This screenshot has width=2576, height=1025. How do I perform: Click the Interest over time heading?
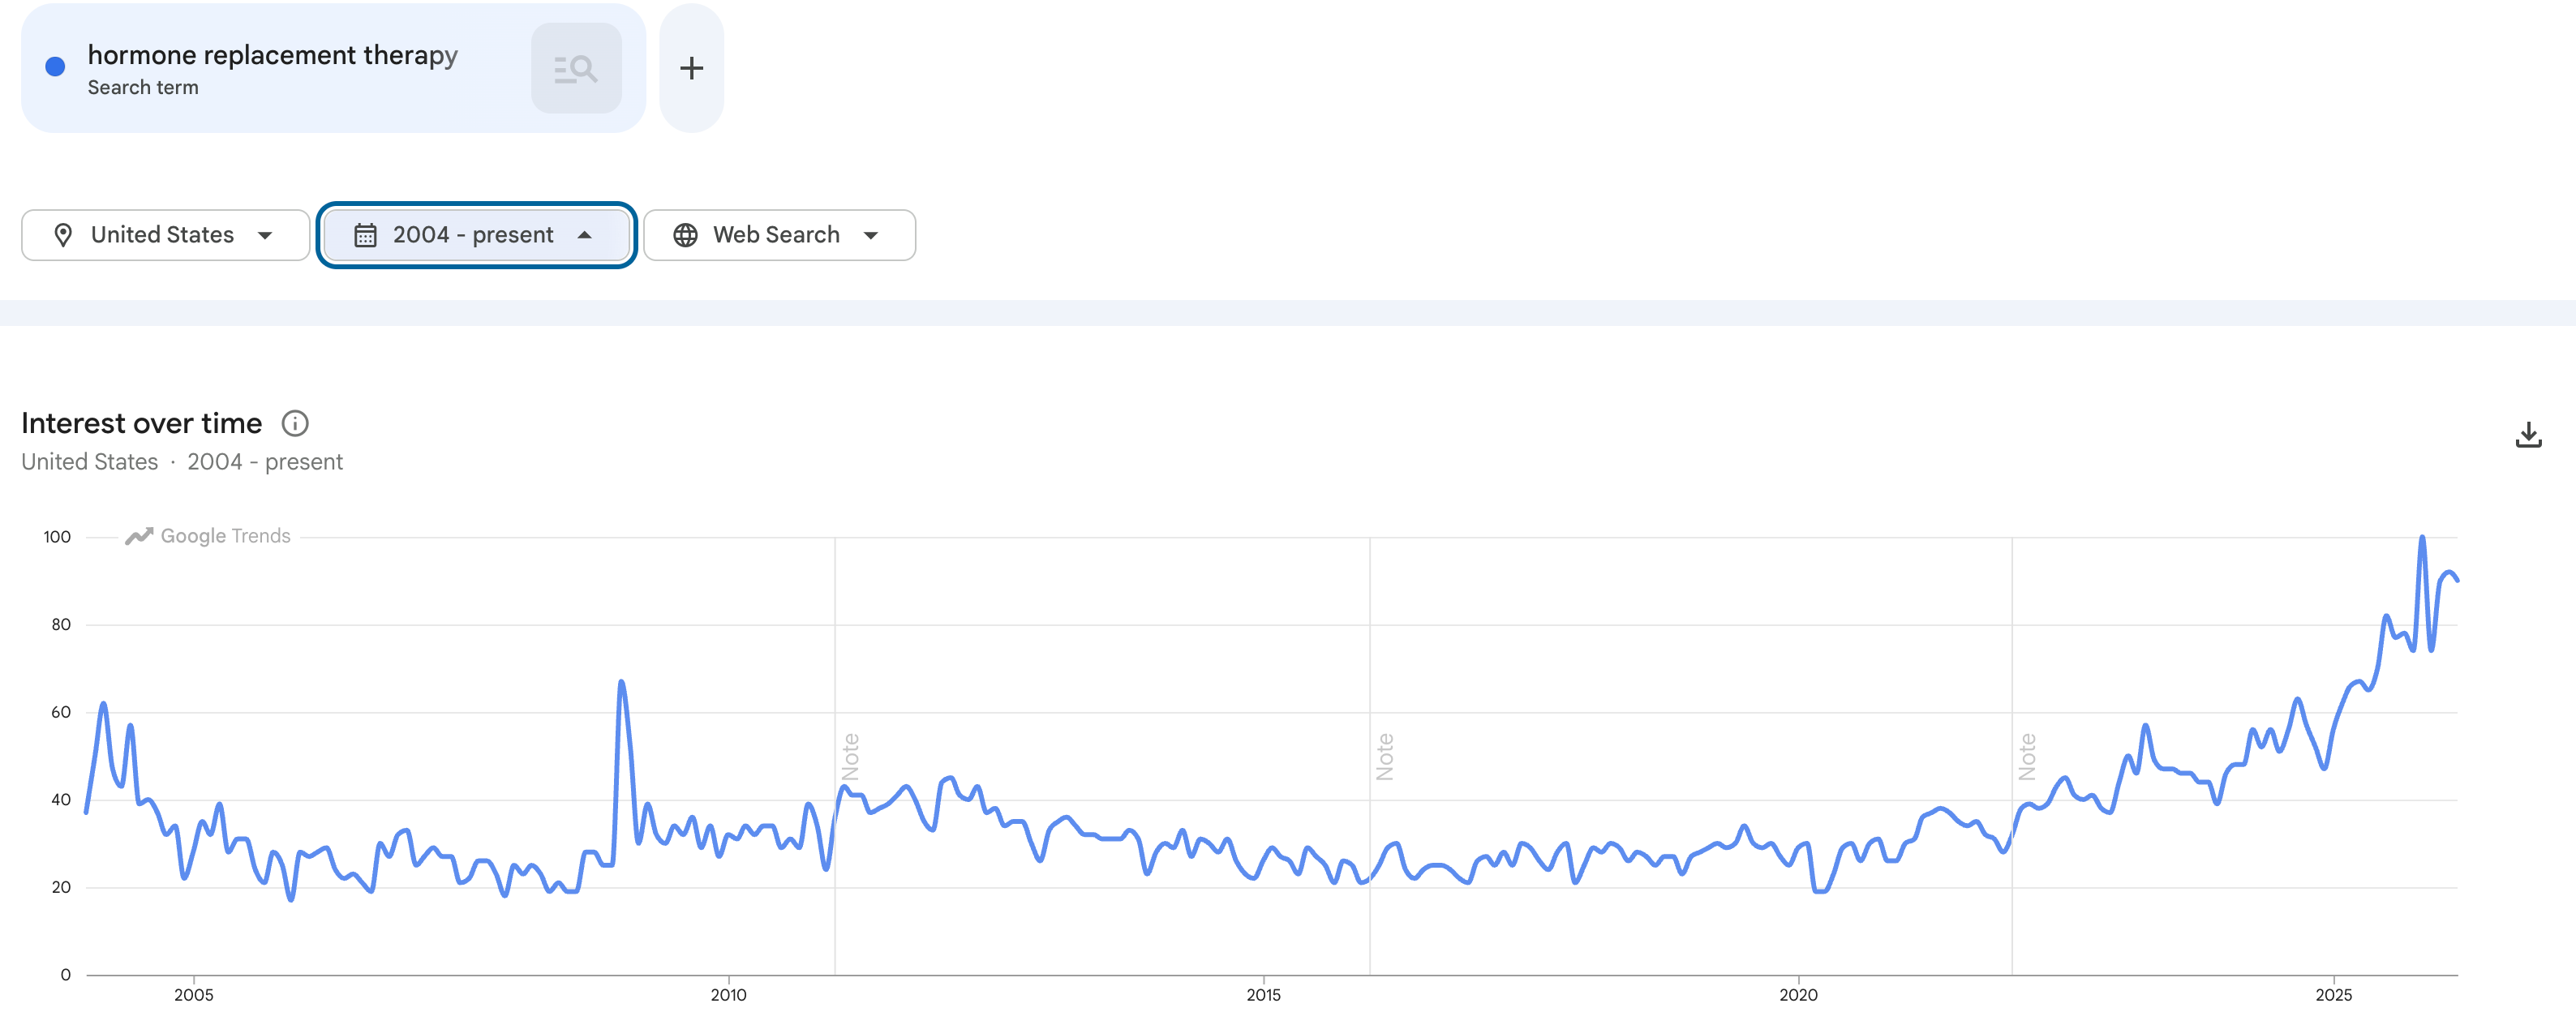click(x=142, y=424)
